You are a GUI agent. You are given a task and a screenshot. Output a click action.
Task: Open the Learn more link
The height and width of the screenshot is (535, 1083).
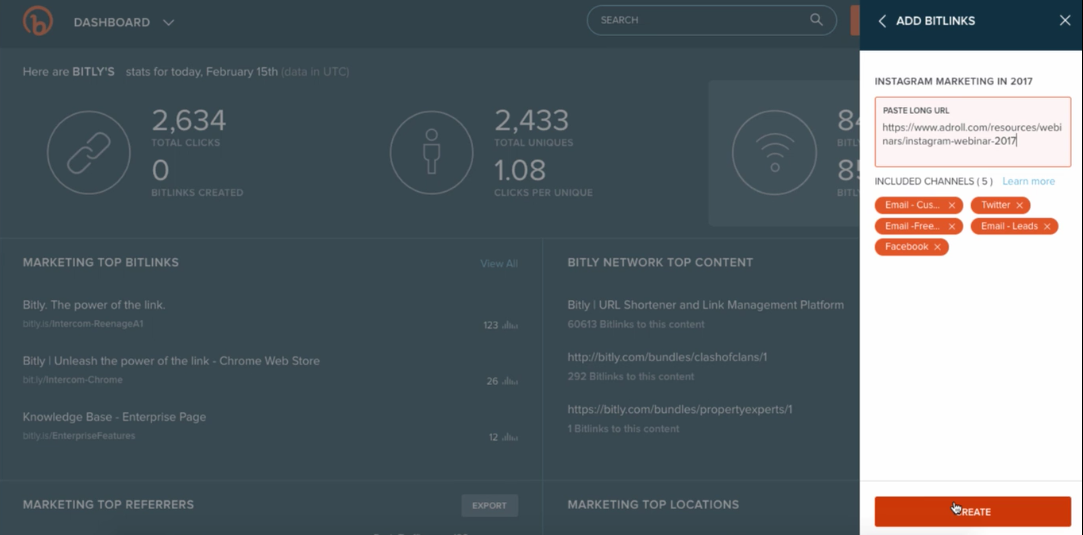(x=1028, y=182)
